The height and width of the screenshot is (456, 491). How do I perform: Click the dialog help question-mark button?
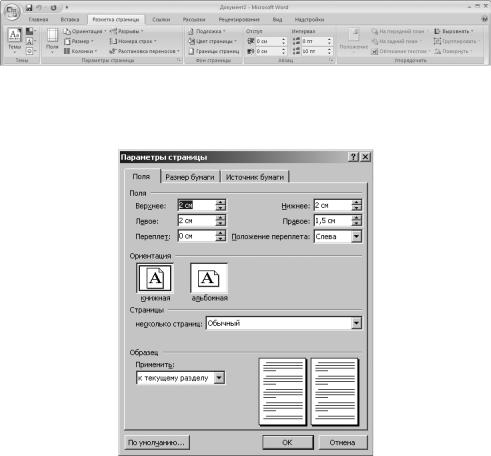click(x=353, y=157)
